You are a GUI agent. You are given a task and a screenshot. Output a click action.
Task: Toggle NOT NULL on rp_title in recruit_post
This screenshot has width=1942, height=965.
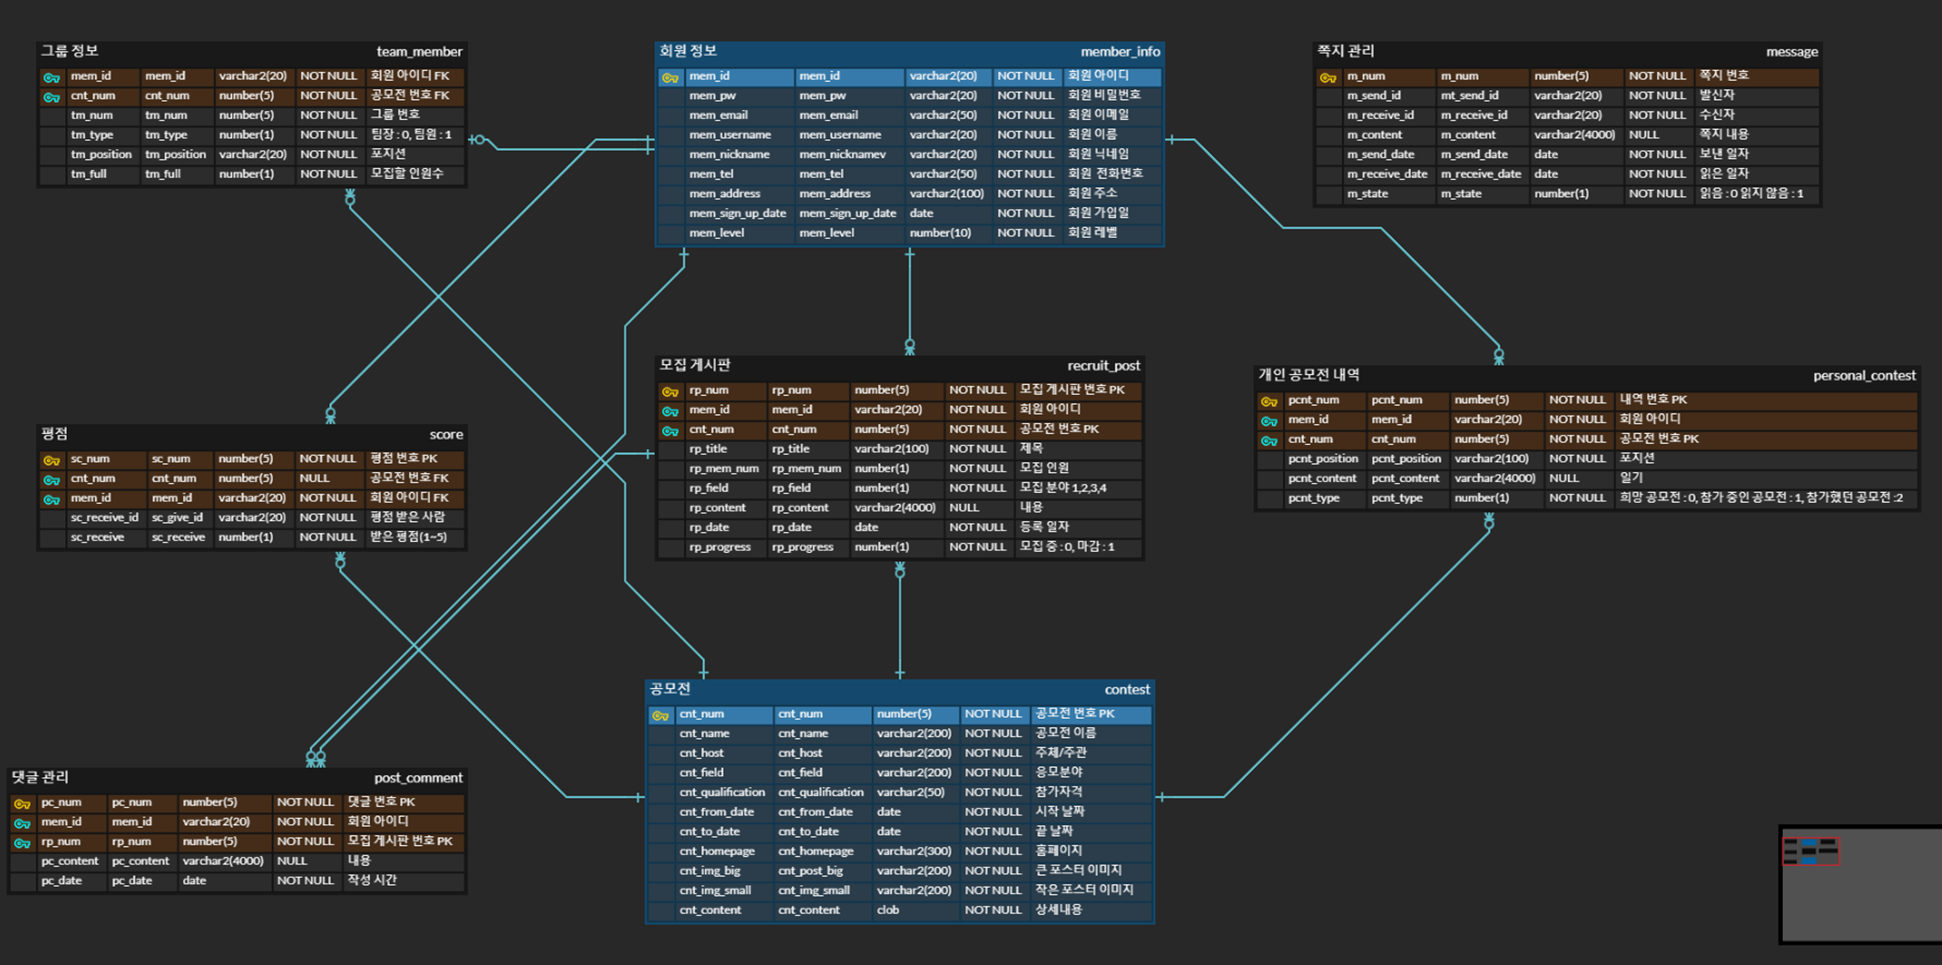[977, 448]
